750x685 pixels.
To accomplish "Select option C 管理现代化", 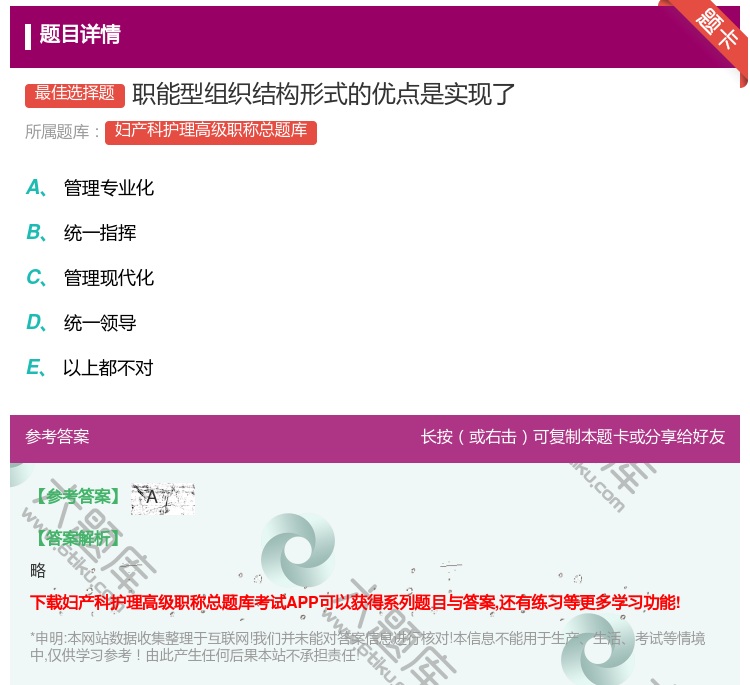I will (90, 278).
